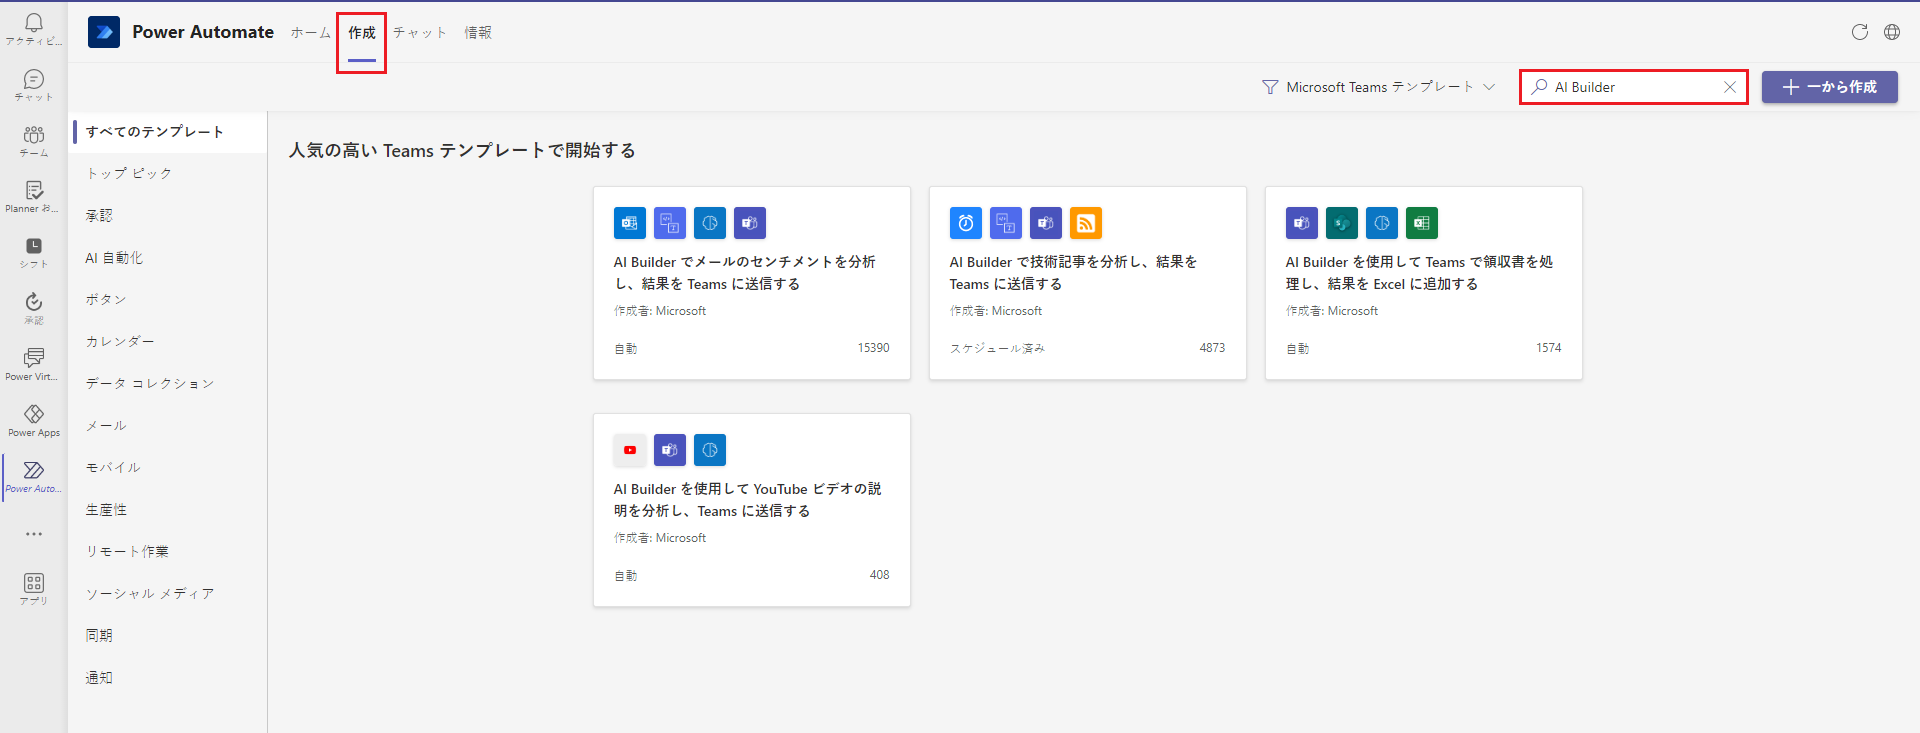This screenshot has width=1920, height=733.
Task: Click usage count 408
Action: coord(879,575)
